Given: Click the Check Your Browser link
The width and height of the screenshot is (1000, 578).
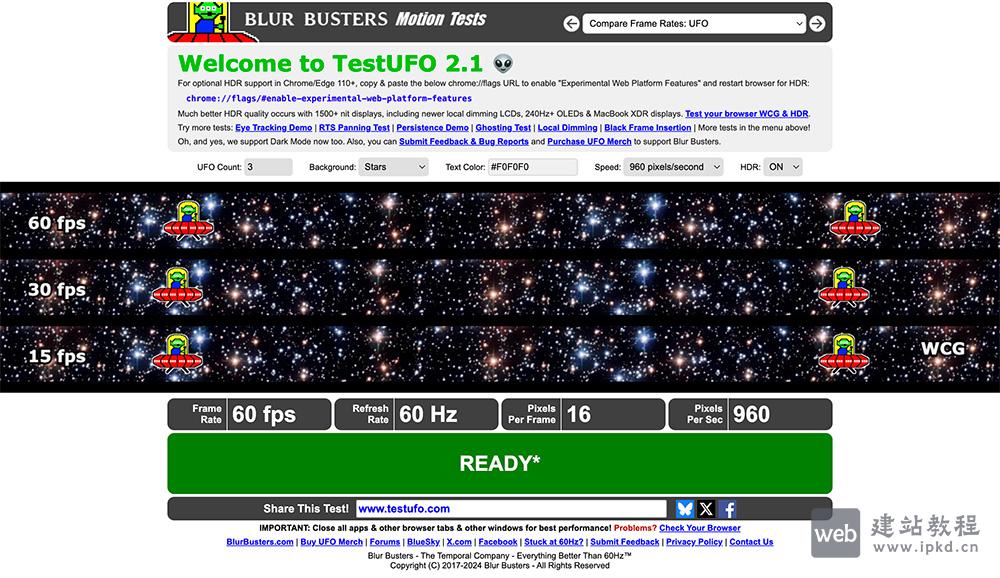Looking at the screenshot, I should pos(700,528).
